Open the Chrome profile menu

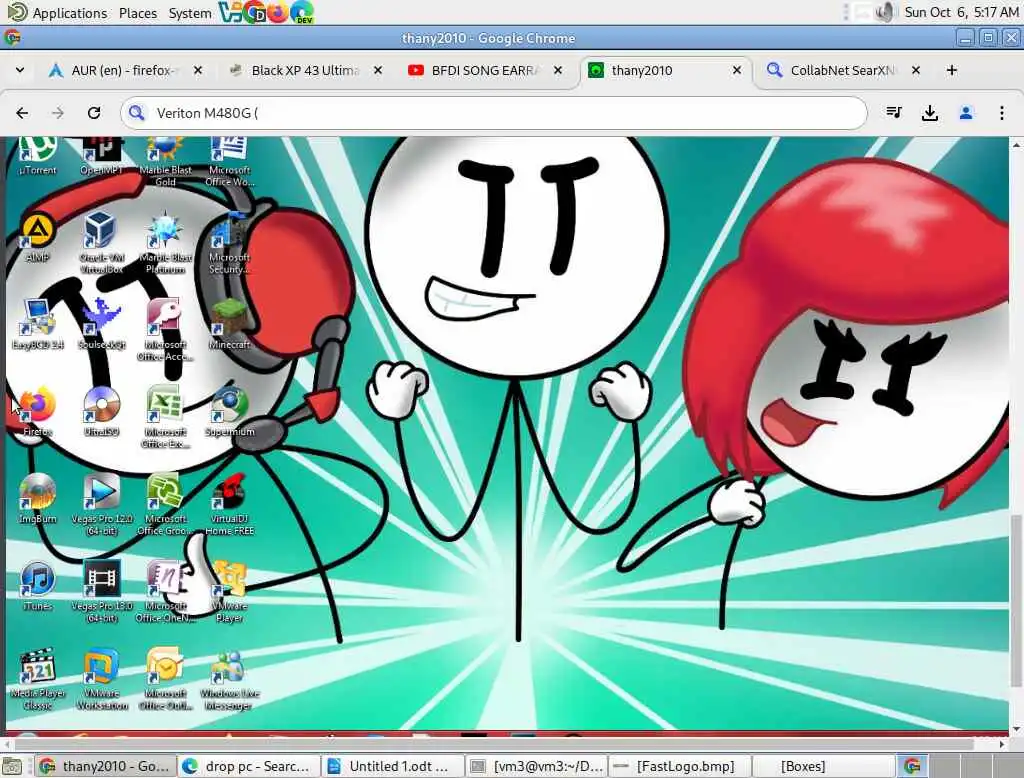966,113
